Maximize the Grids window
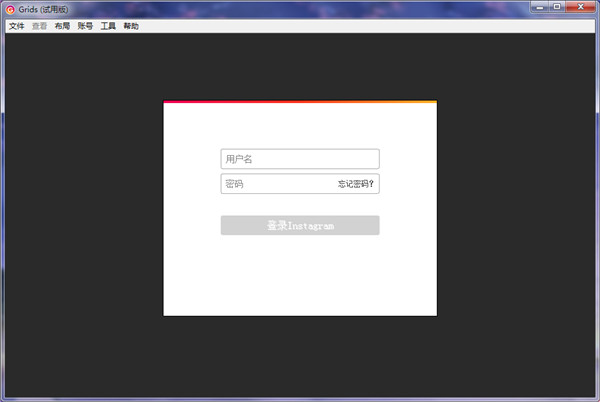The height and width of the screenshot is (402, 600). click(557, 7)
